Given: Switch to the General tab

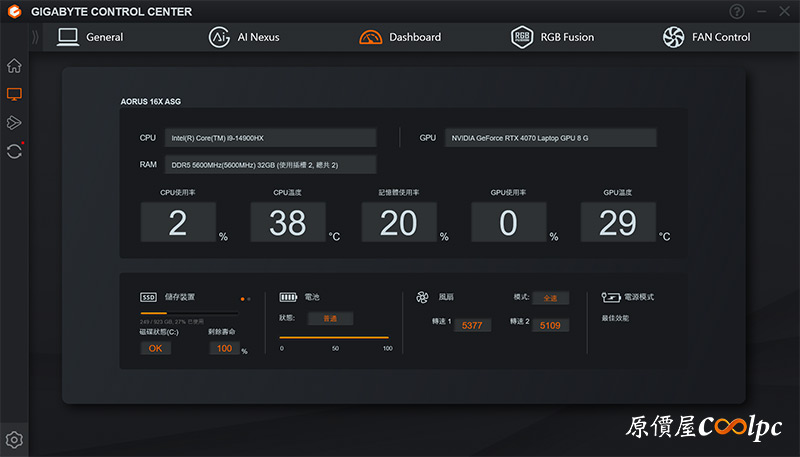Looking at the screenshot, I should click(90, 37).
